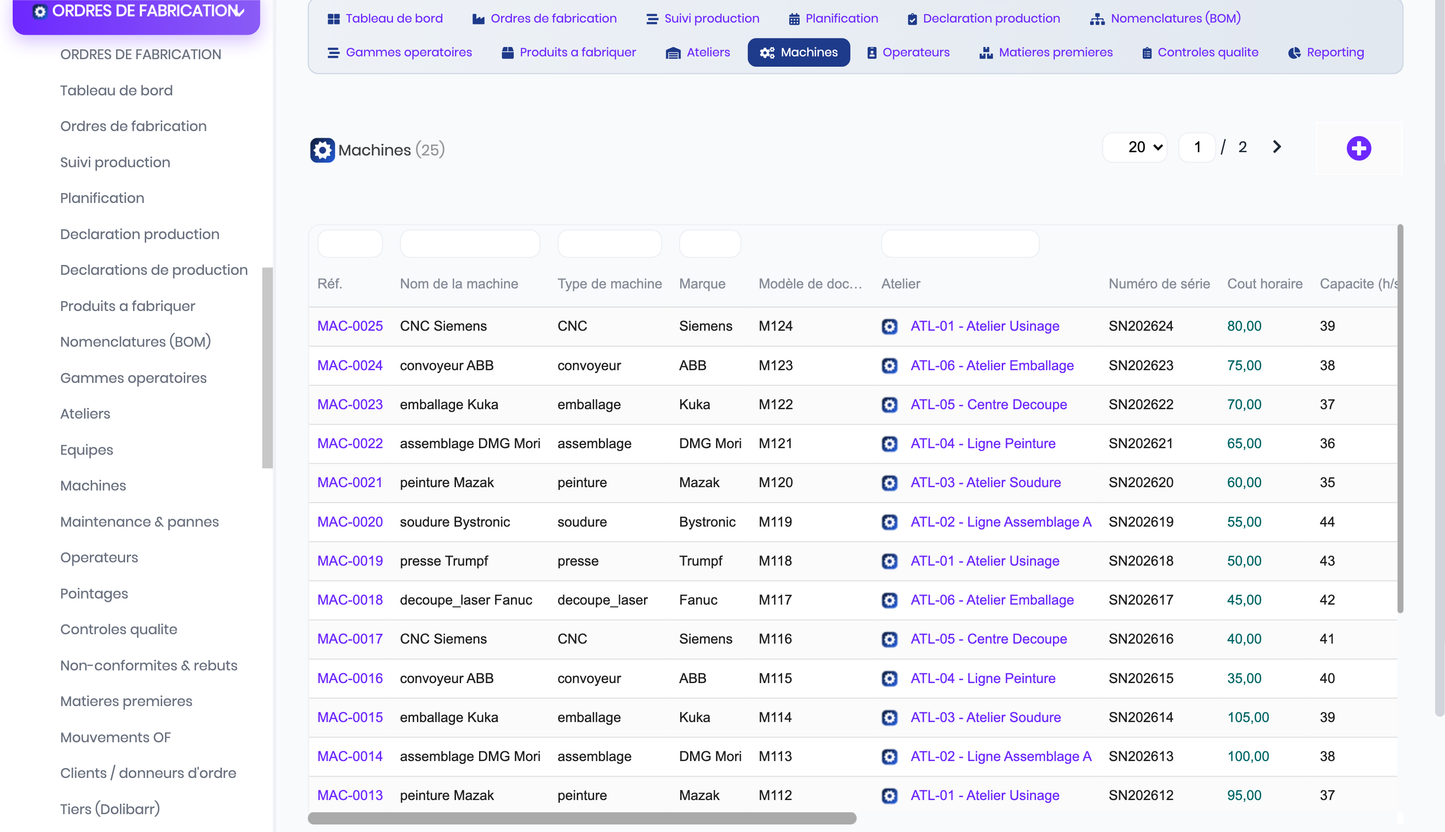Image resolution: width=1445 pixels, height=832 pixels.
Task: Open the Ateliers tab
Action: pyautogui.click(x=698, y=53)
